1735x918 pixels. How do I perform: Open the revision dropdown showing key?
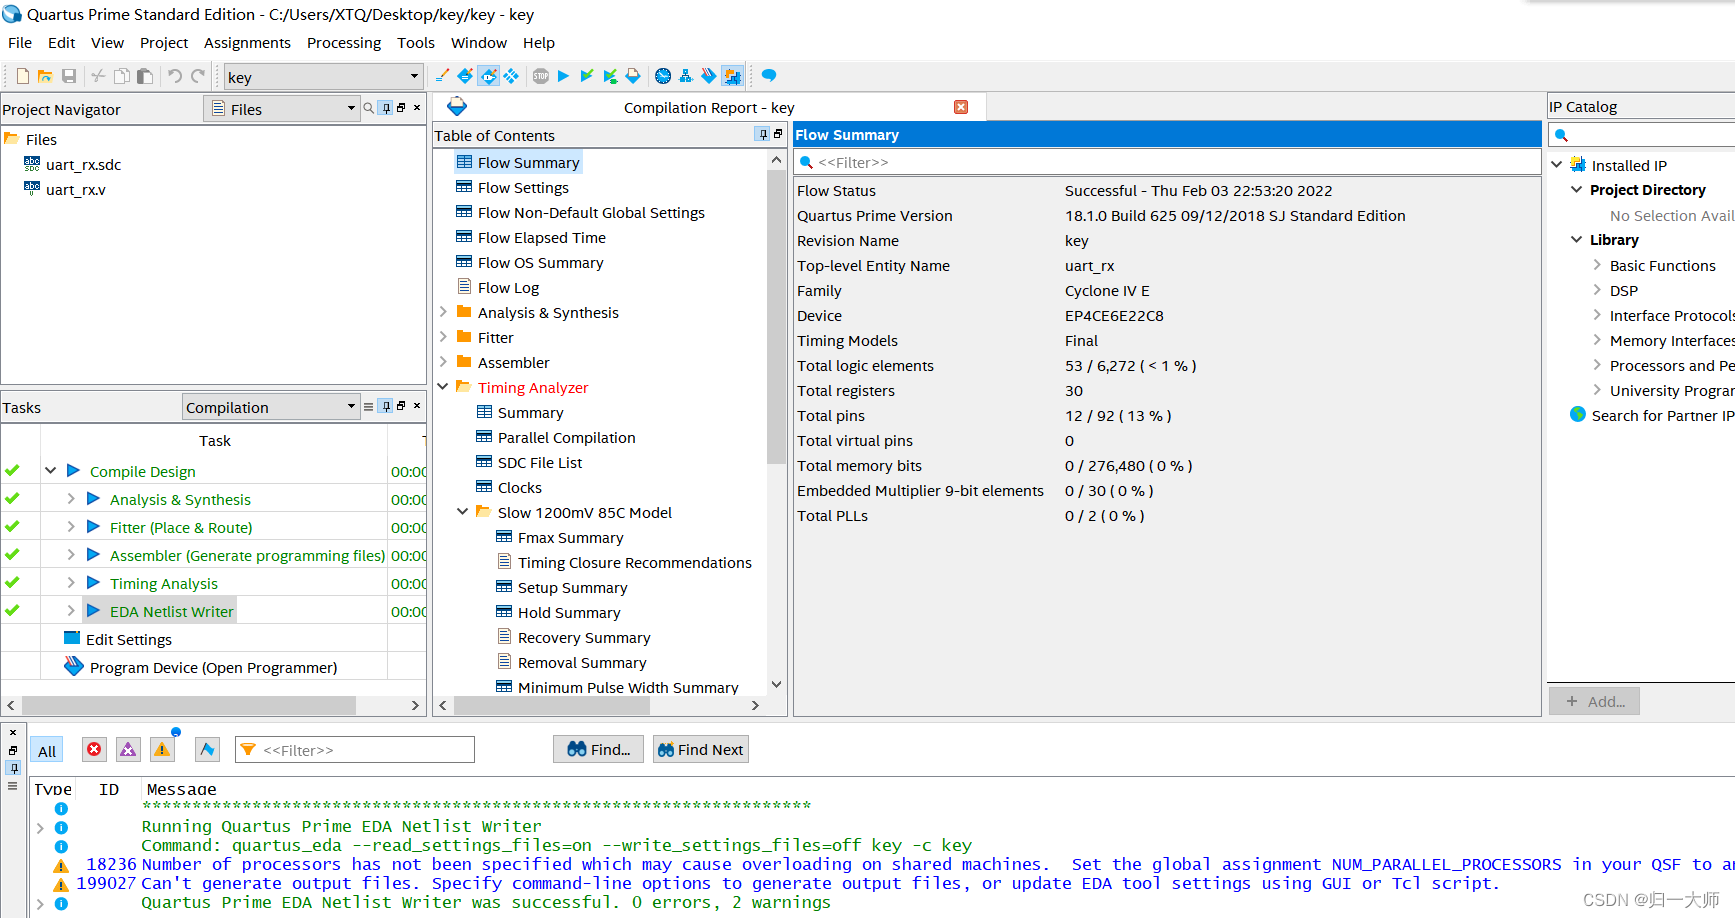click(x=323, y=77)
